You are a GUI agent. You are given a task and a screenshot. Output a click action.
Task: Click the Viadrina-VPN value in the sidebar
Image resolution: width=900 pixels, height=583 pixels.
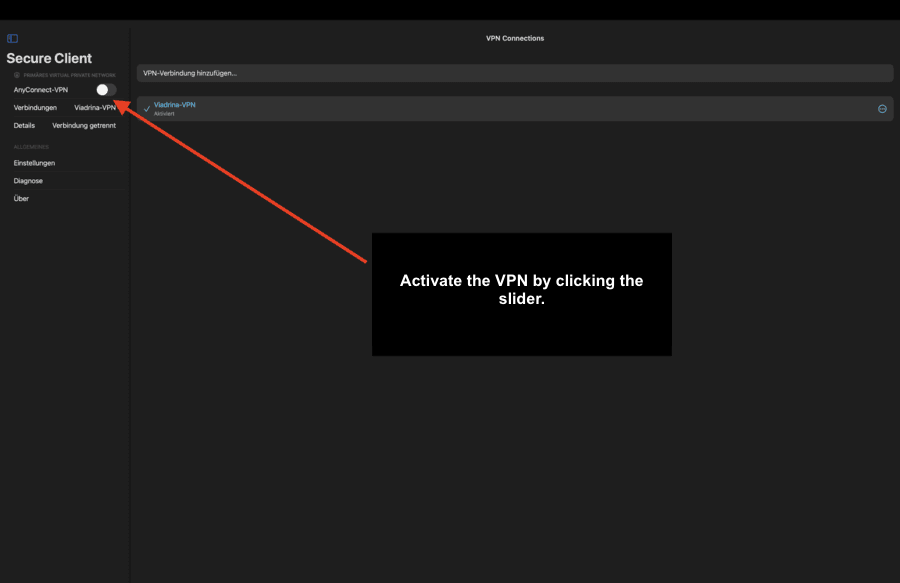(x=95, y=107)
